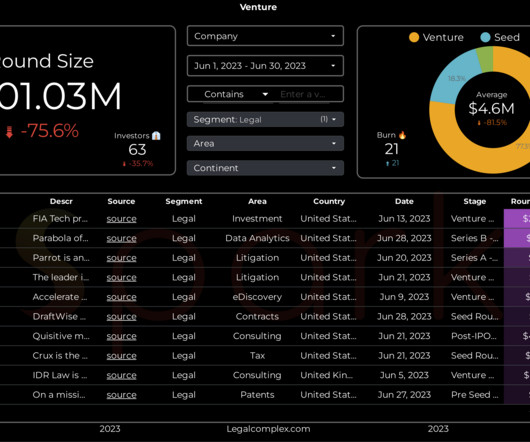Image resolution: width=530 pixels, height=442 pixels.
Task: Click the blue Seed donut chart segment
Action: pyautogui.click(x=453, y=79)
